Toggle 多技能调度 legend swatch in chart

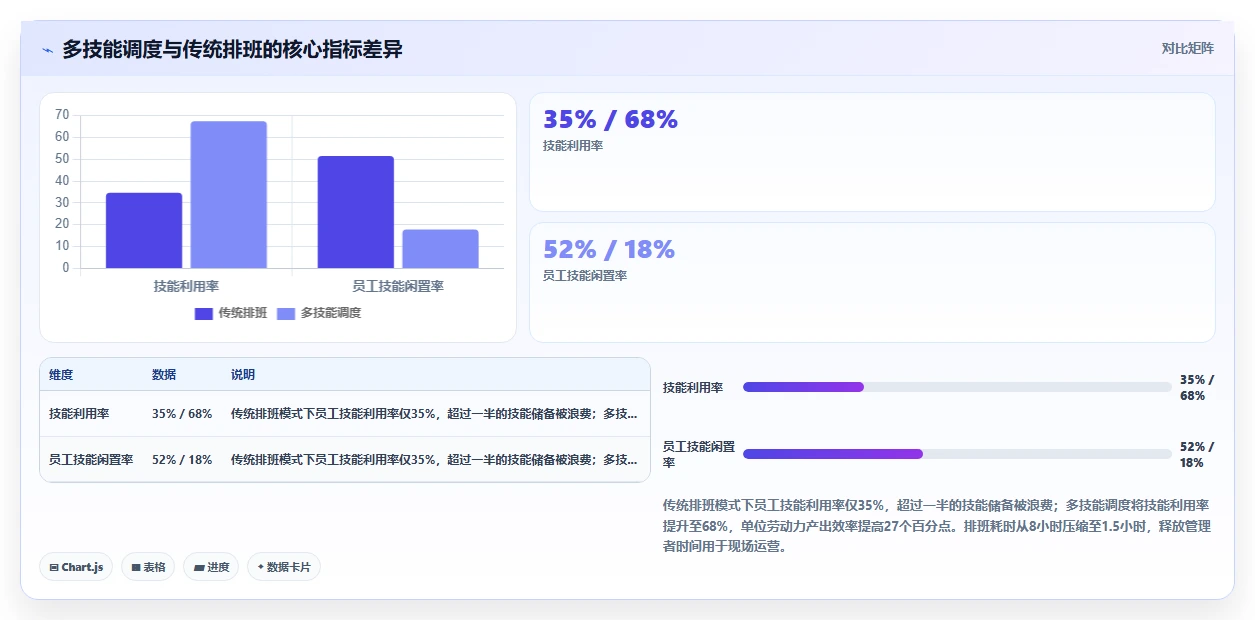[x=286, y=313]
